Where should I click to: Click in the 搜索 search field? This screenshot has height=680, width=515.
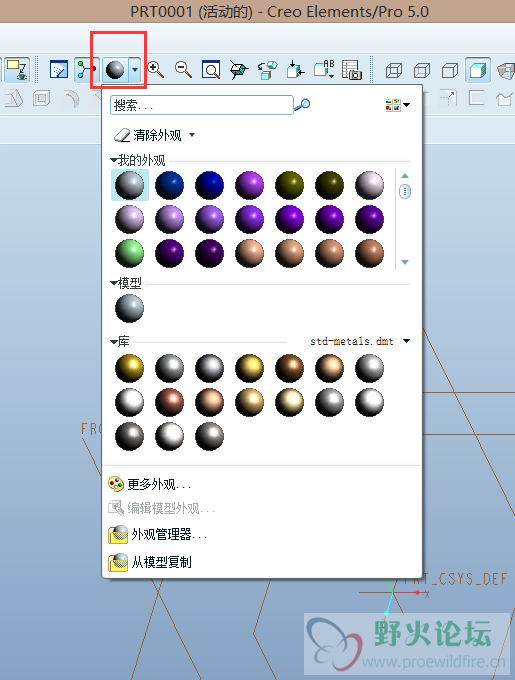(x=202, y=105)
